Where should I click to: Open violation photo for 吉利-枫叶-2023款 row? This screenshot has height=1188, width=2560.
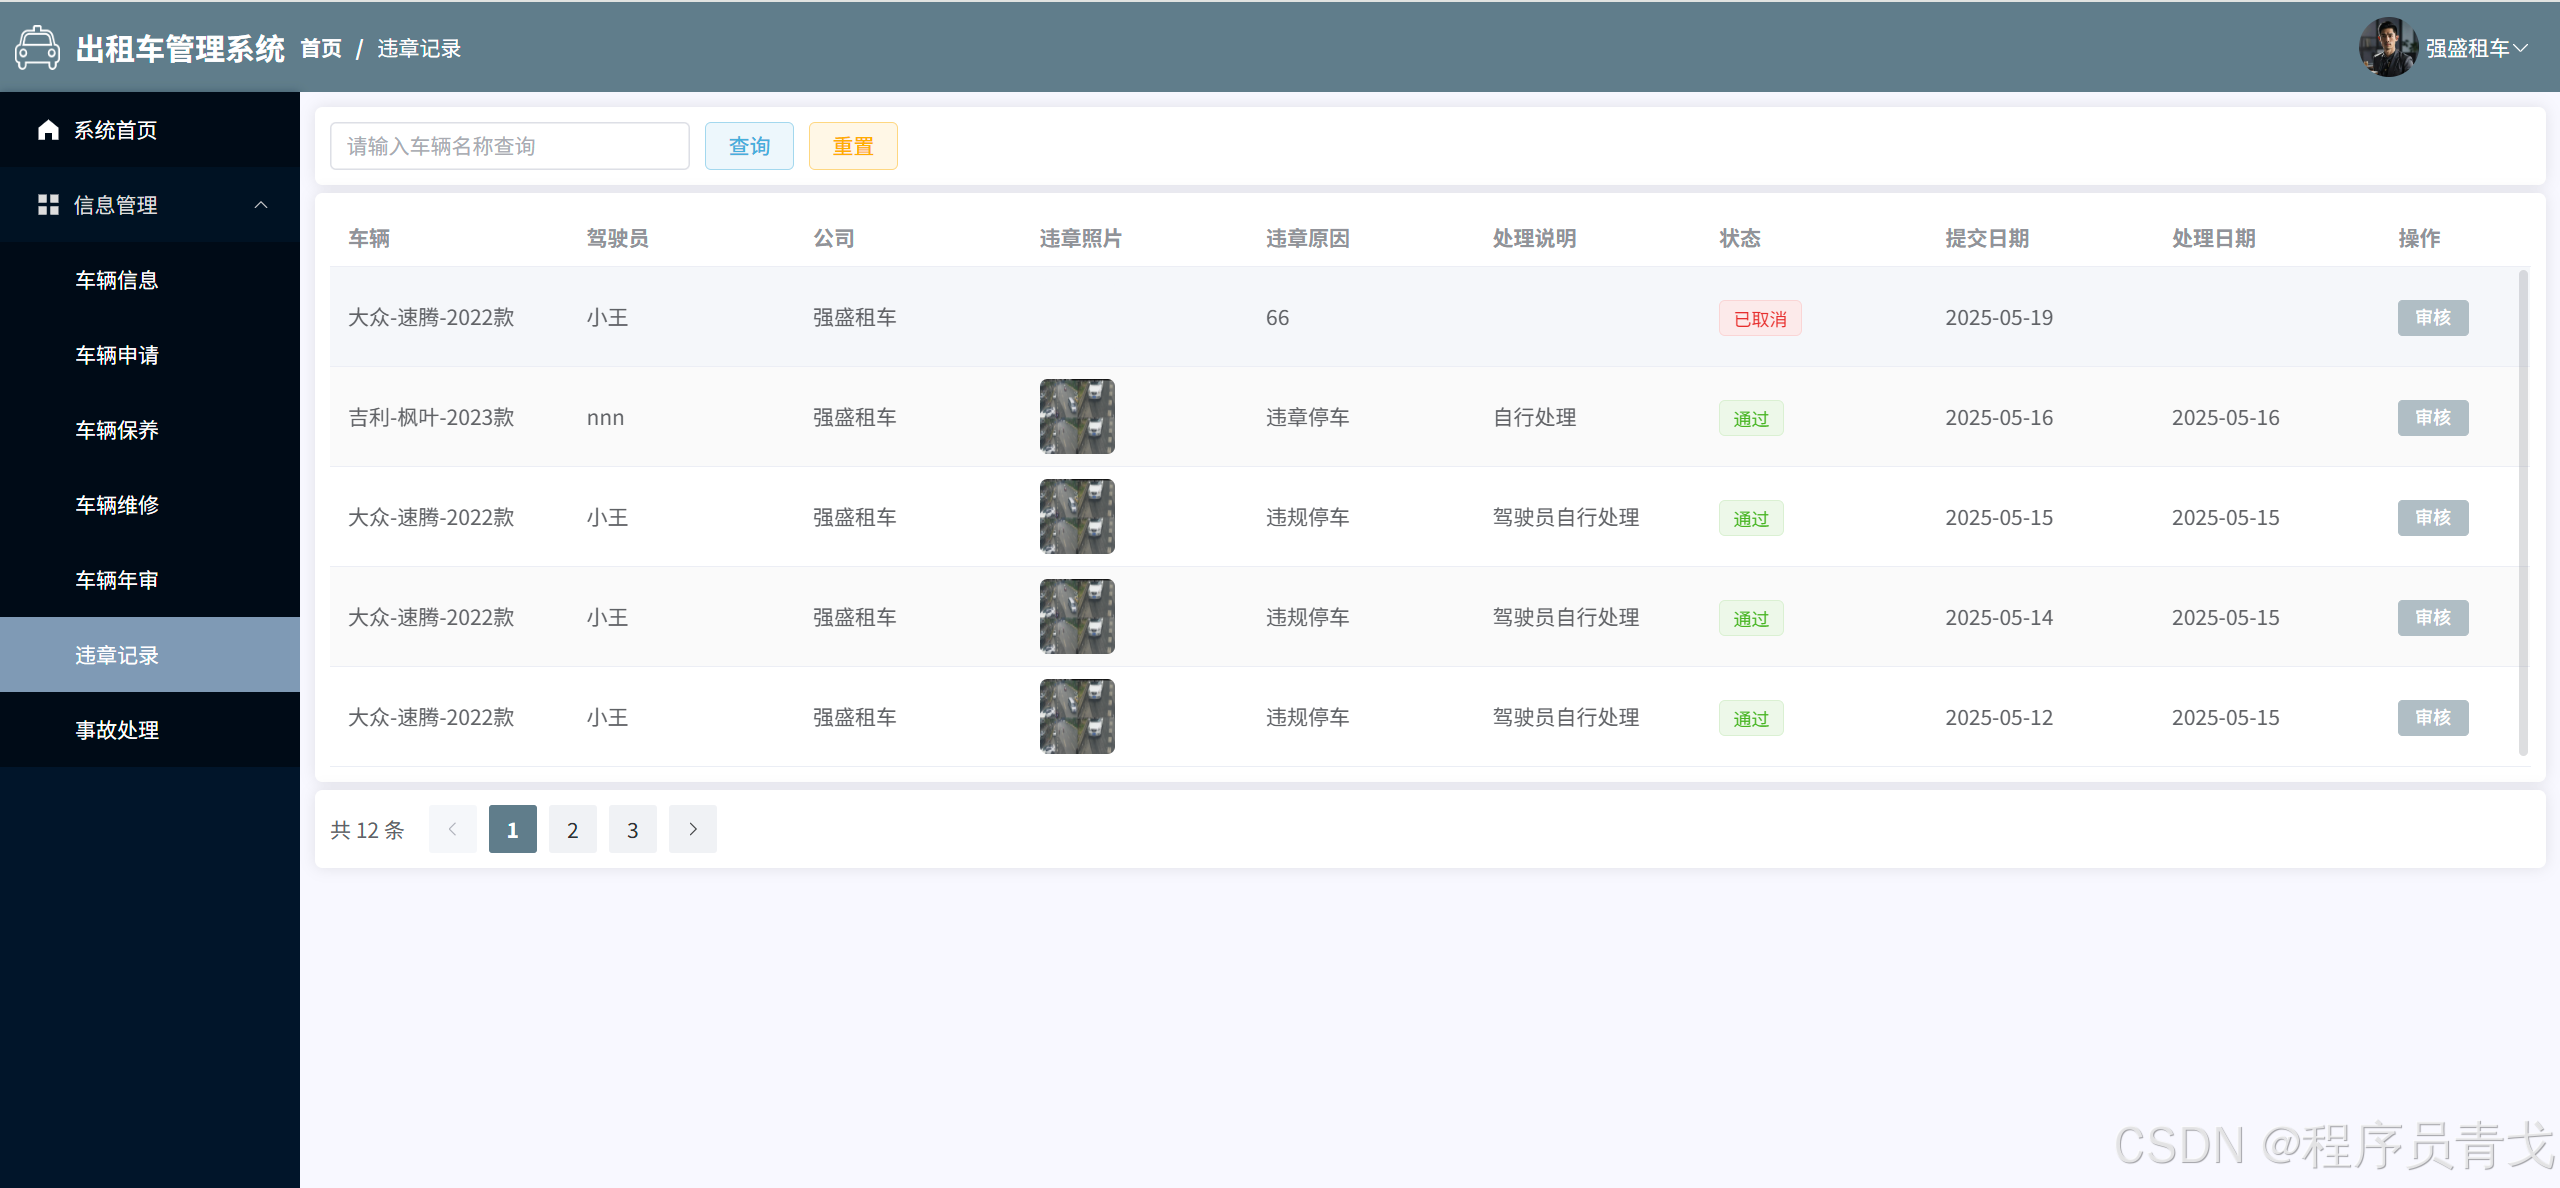click(1077, 417)
